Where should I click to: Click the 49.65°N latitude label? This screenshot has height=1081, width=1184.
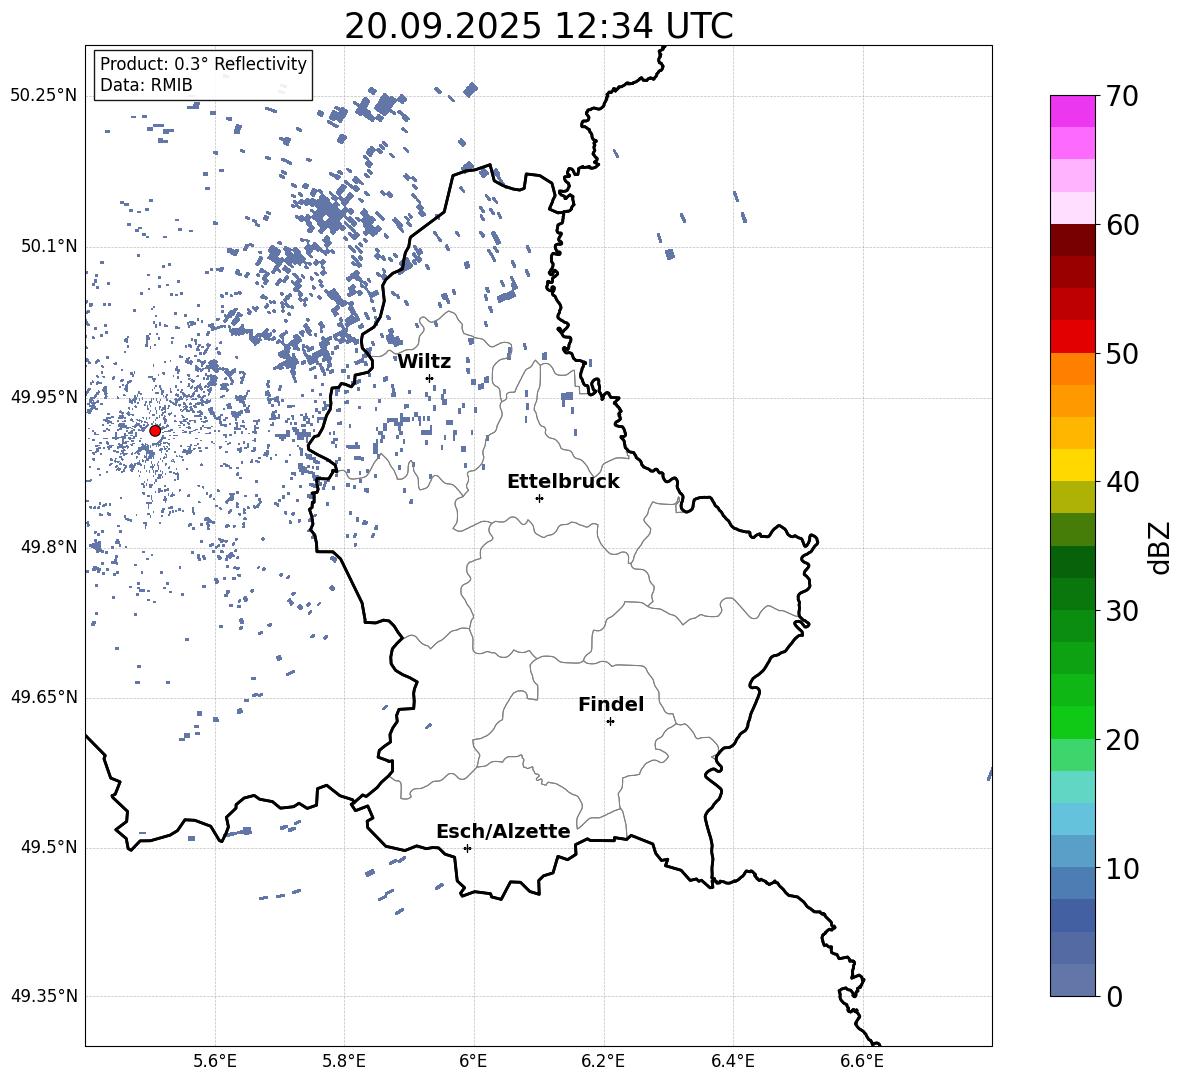tap(43, 697)
